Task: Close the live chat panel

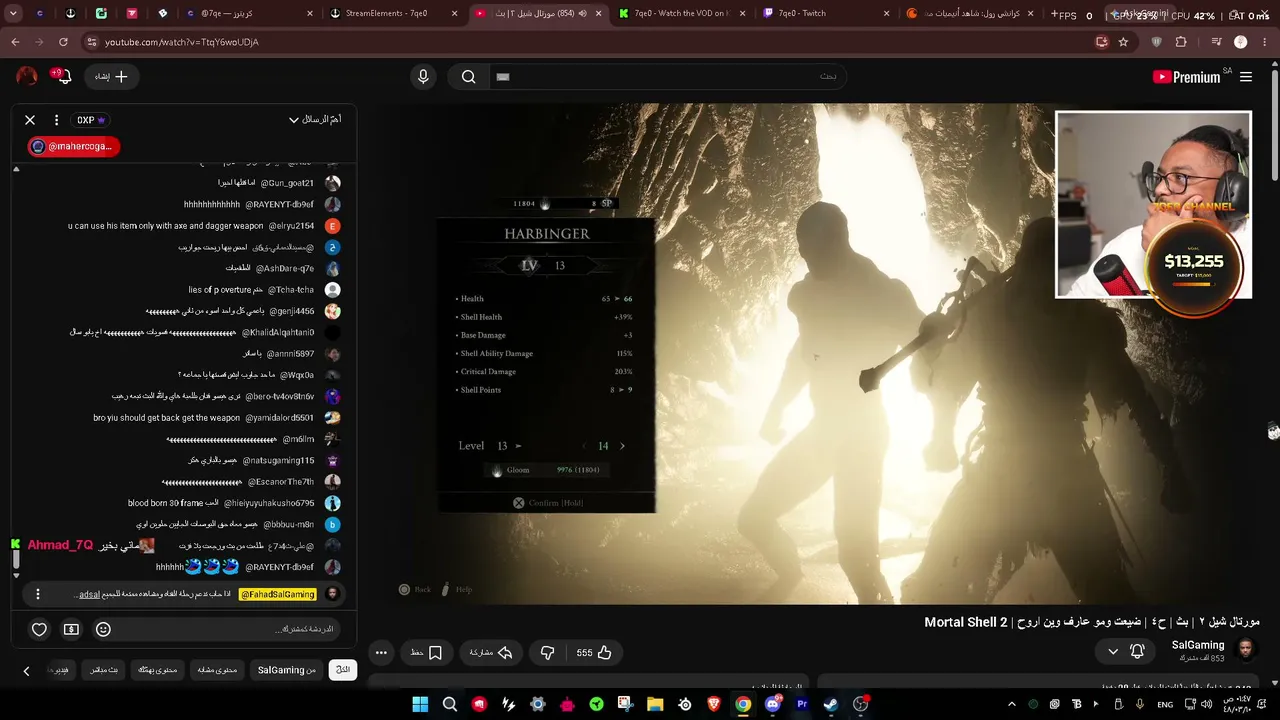Action: (30, 120)
